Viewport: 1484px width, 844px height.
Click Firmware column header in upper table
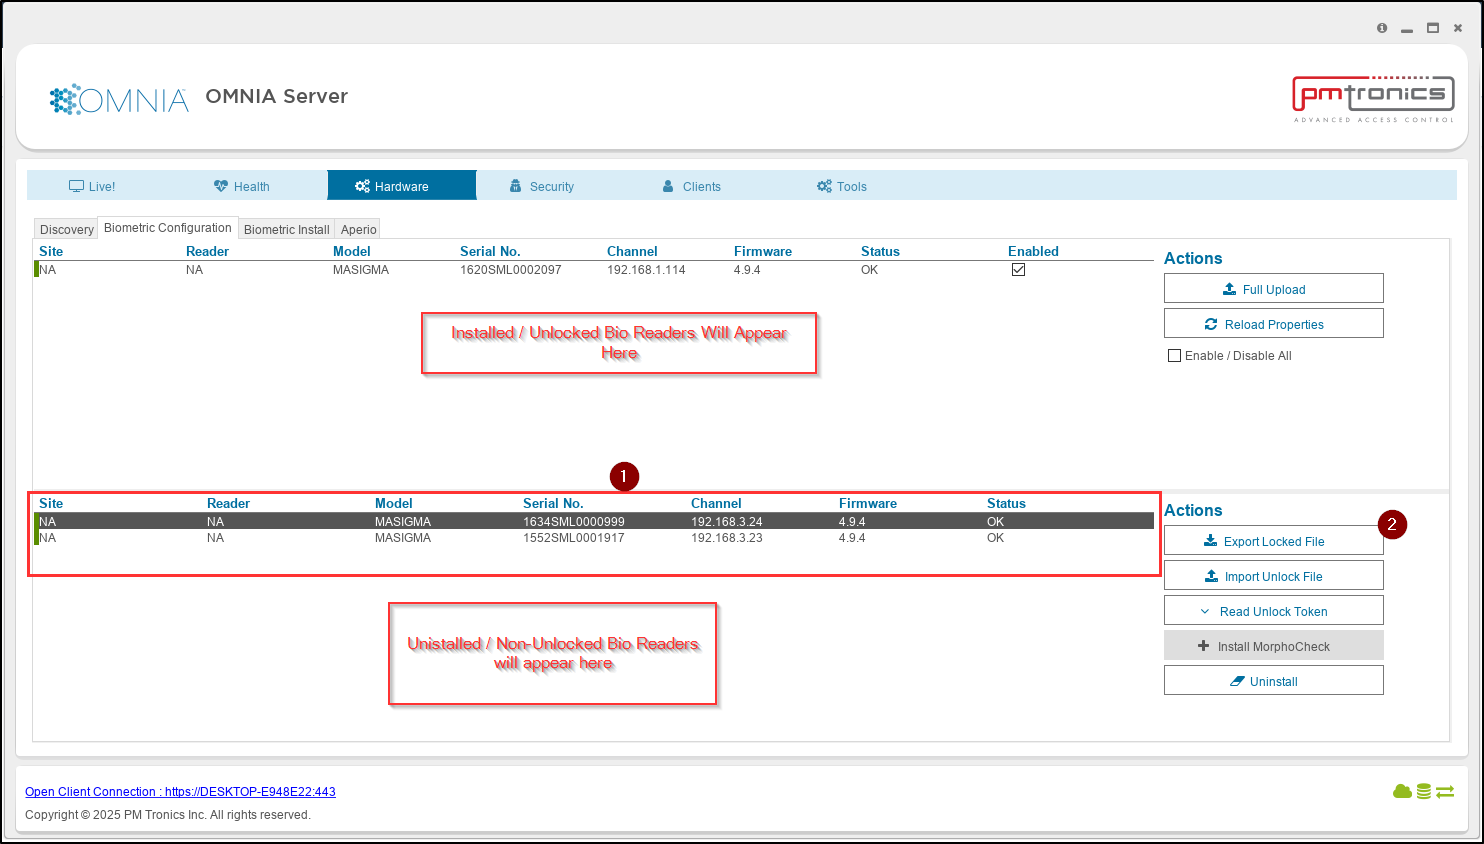click(763, 251)
